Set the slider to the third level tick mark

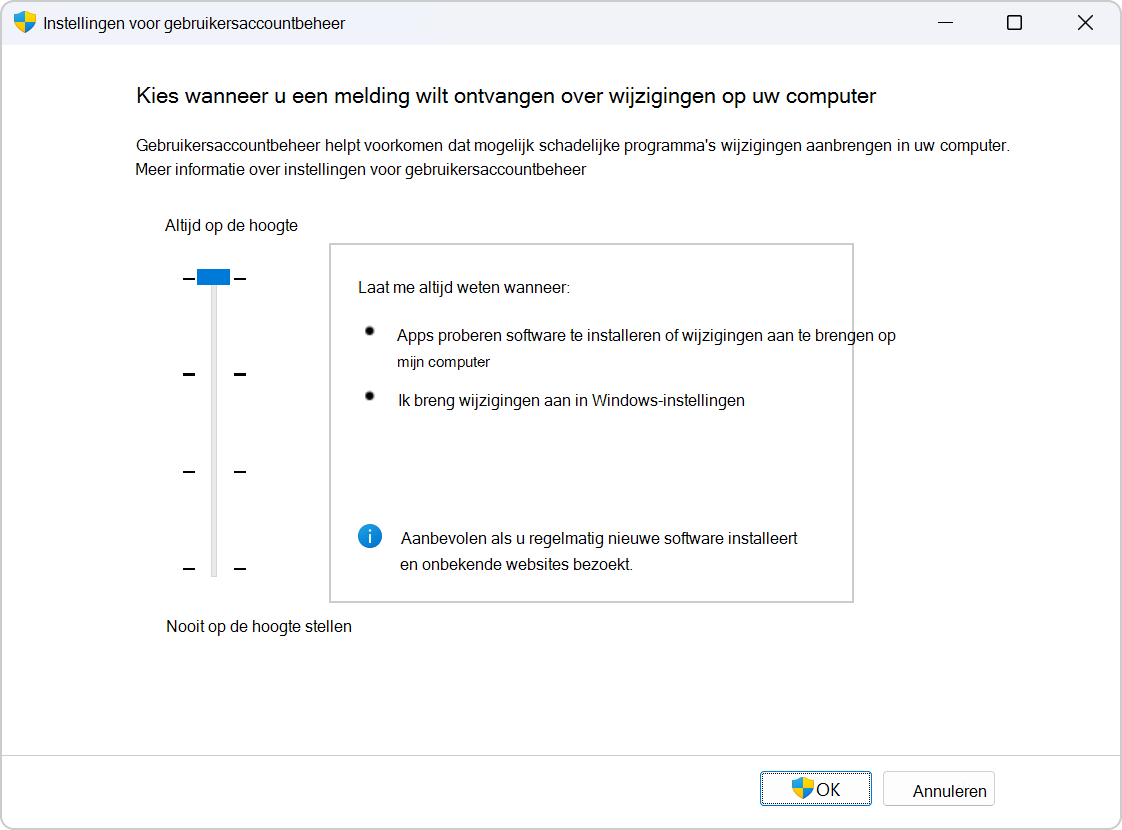[x=214, y=472]
